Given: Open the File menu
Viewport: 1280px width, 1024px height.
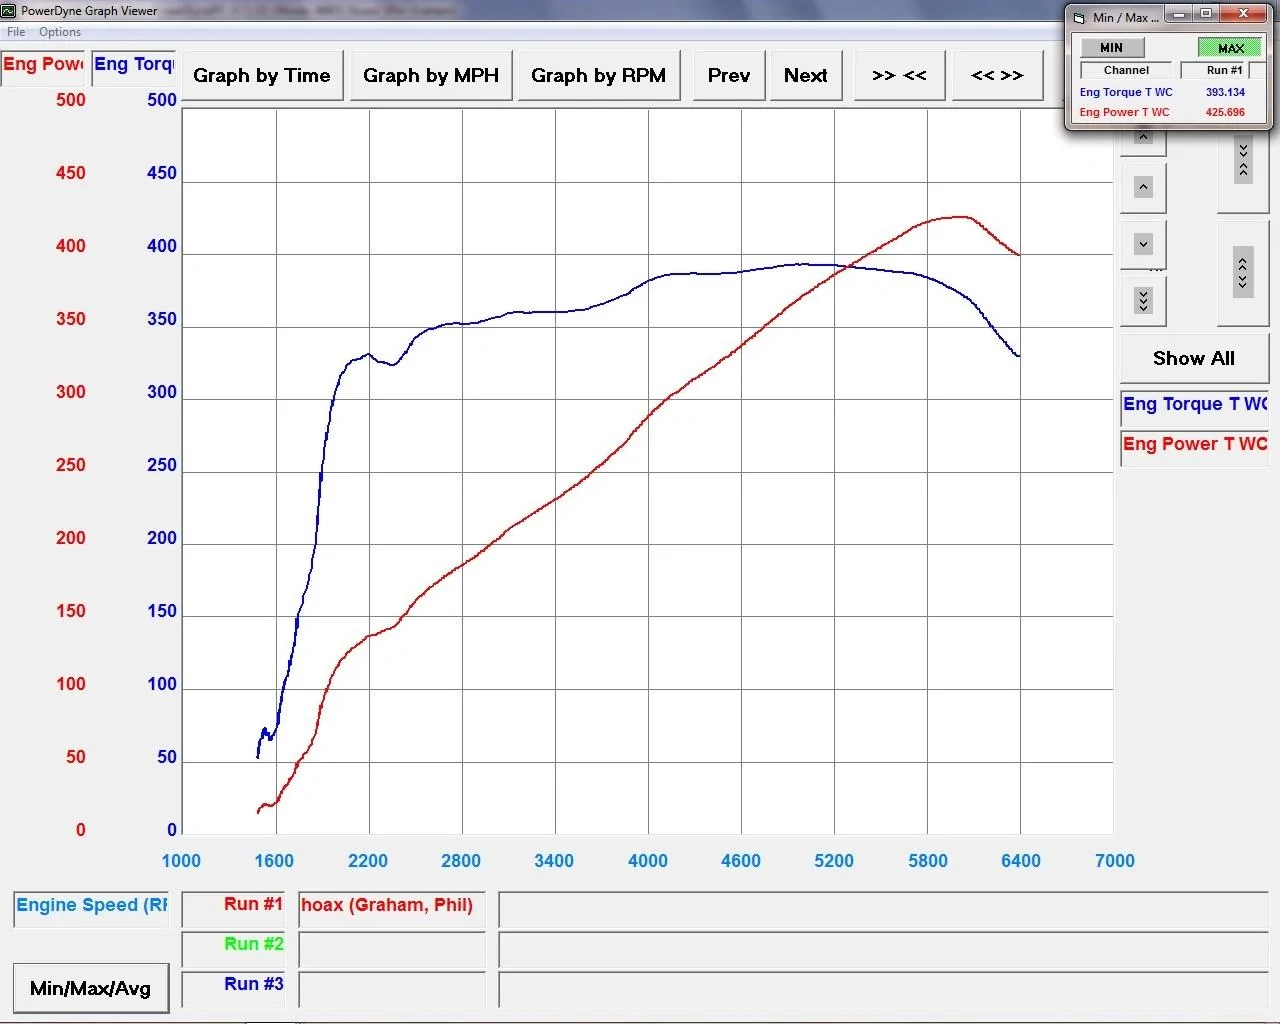Looking at the screenshot, I should 16,32.
